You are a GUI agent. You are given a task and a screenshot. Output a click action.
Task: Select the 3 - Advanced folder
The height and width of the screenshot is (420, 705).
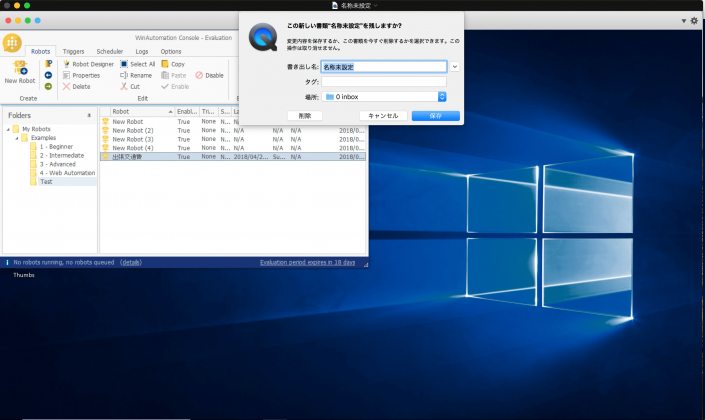58,164
